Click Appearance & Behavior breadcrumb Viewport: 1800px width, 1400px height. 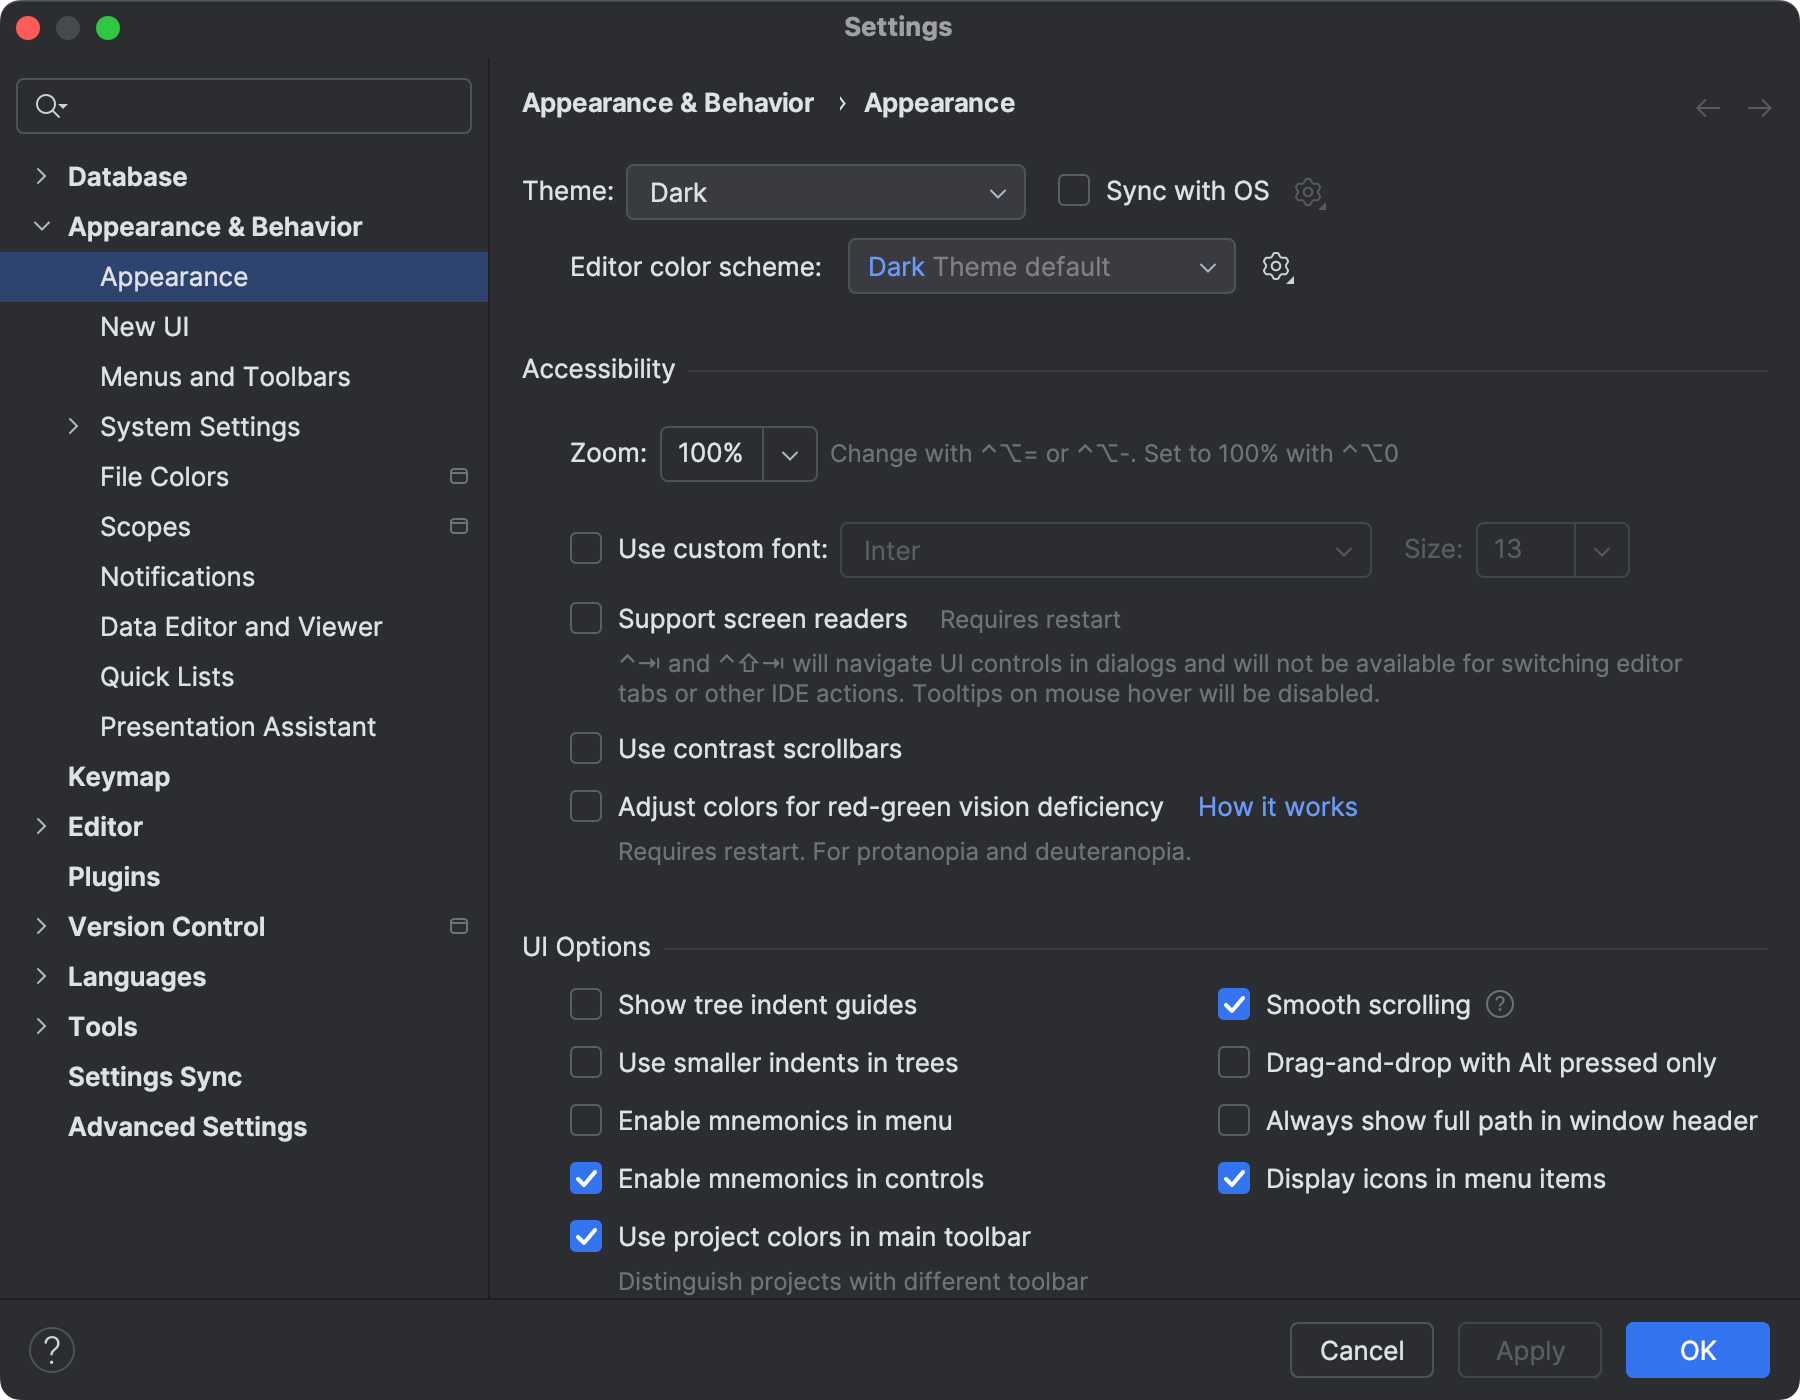point(668,103)
